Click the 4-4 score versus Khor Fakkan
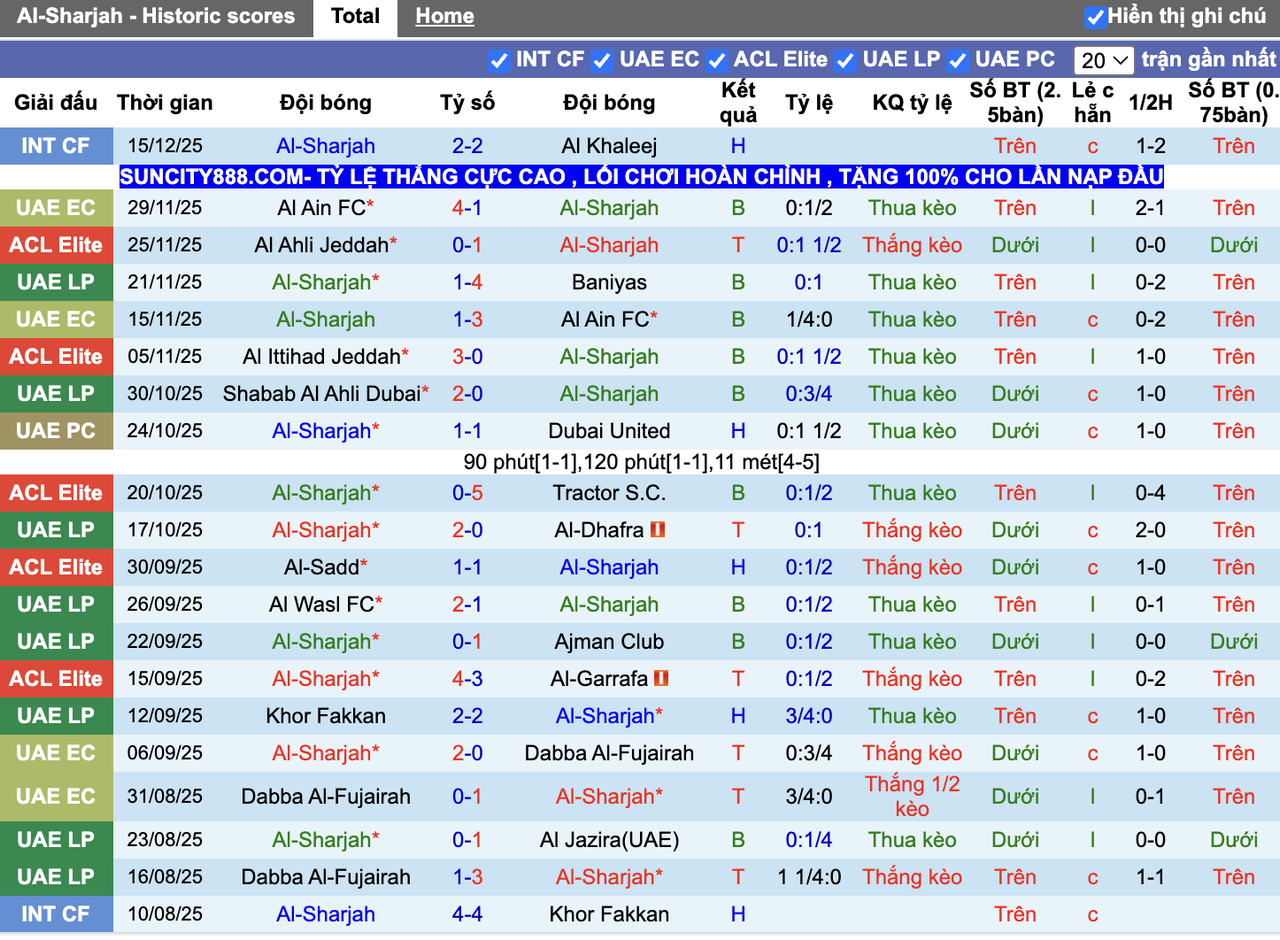The image size is (1280, 940). 467,914
